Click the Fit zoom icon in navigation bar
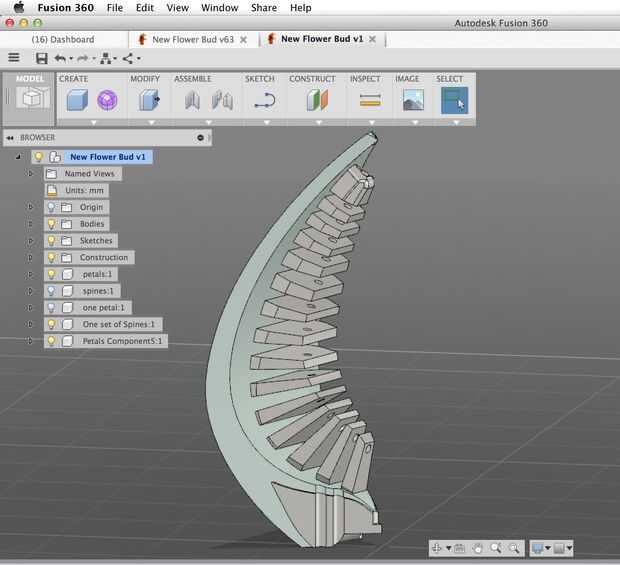 514,548
